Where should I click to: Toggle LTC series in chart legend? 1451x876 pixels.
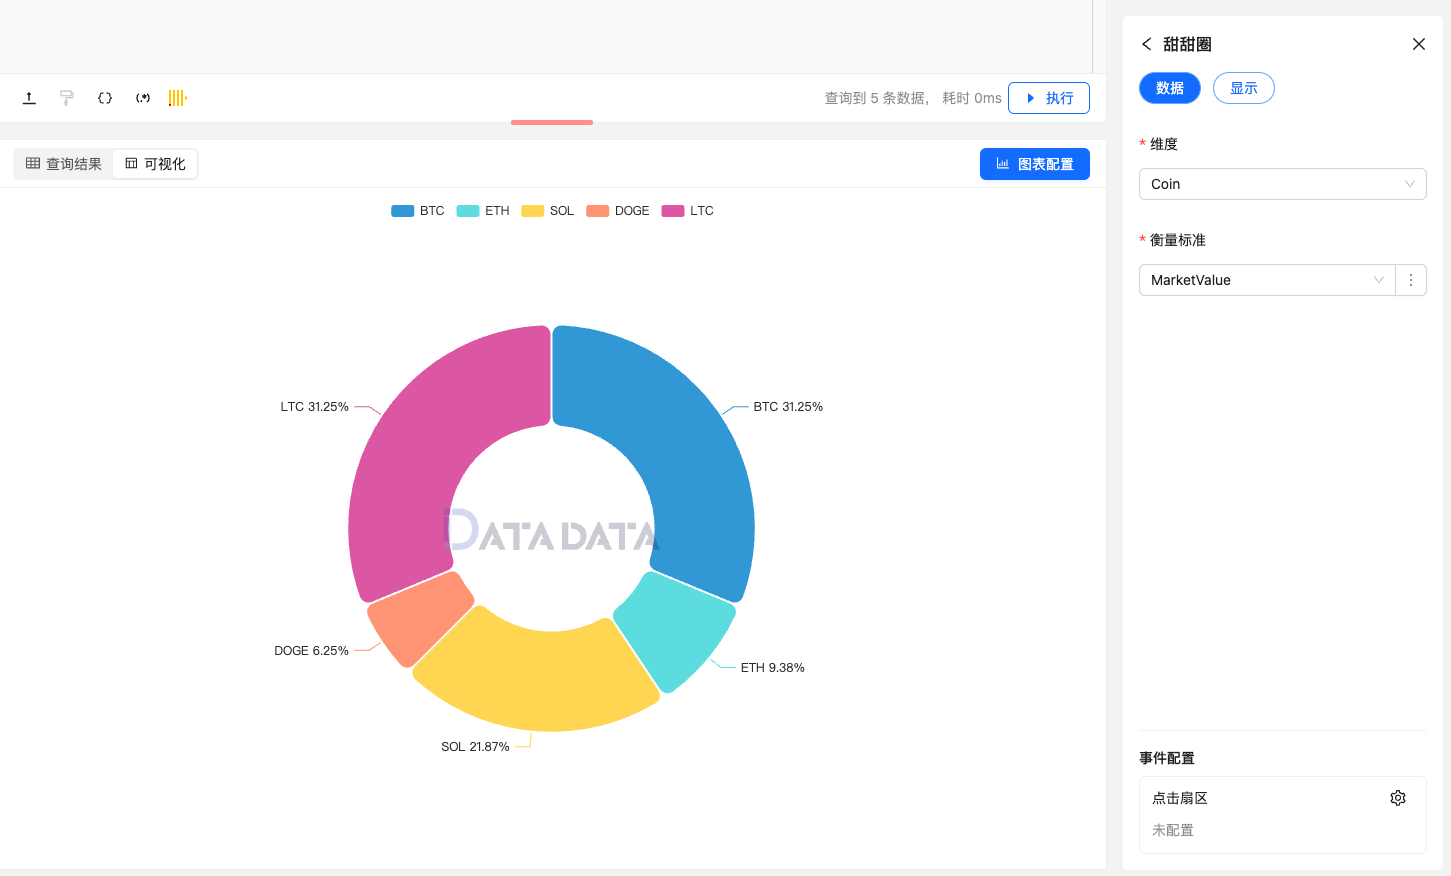tap(688, 211)
